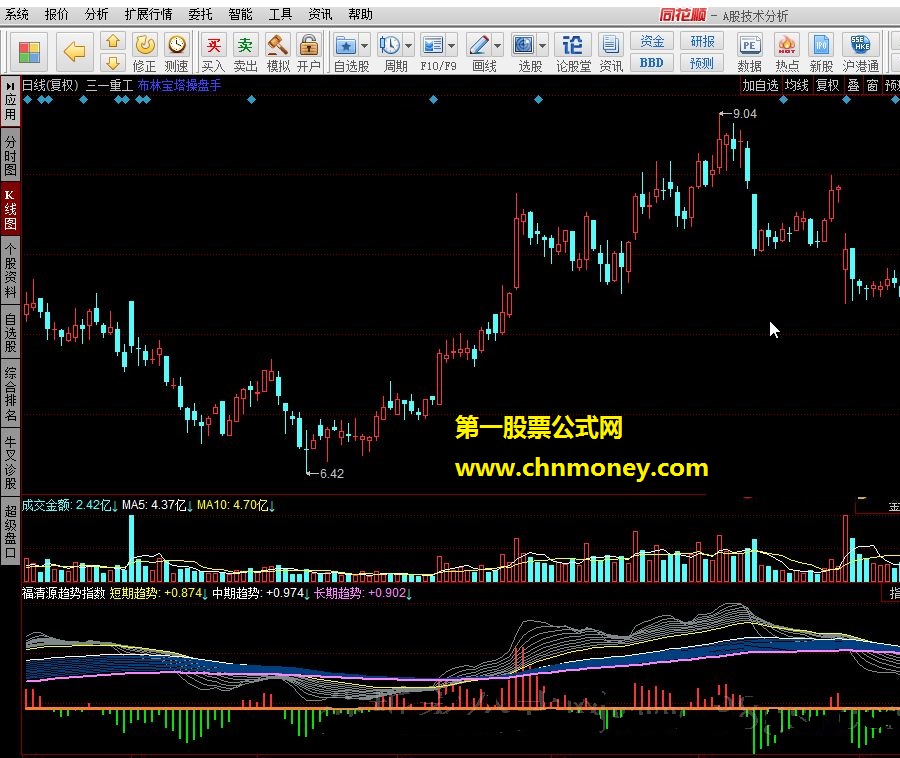Image resolution: width=900 pixels, height=758 pixels.
Task: Open the 选股 stock screener icon
Action: pyautogui.click(x=523, y=45)
